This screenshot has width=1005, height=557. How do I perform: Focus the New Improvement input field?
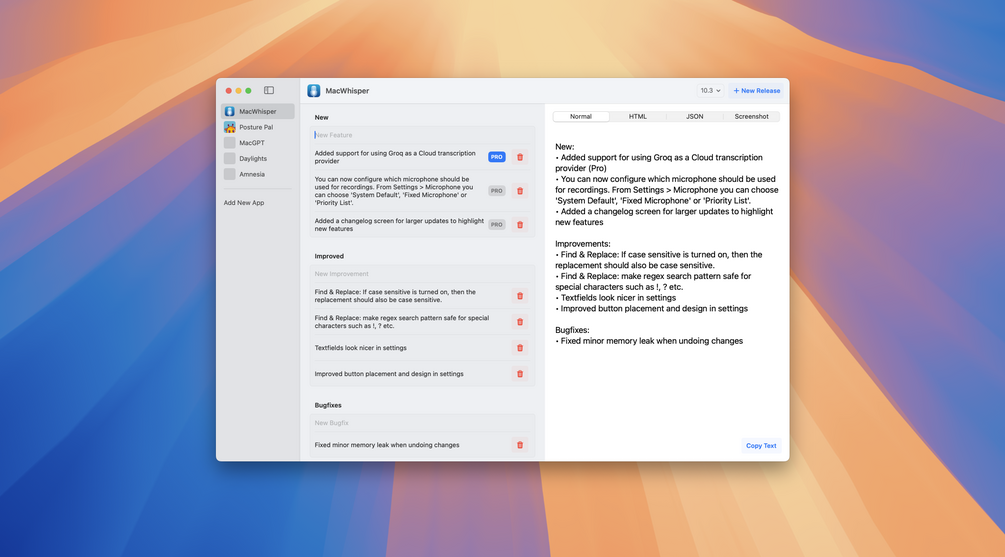pyautogui.click(x=422, y=274)
